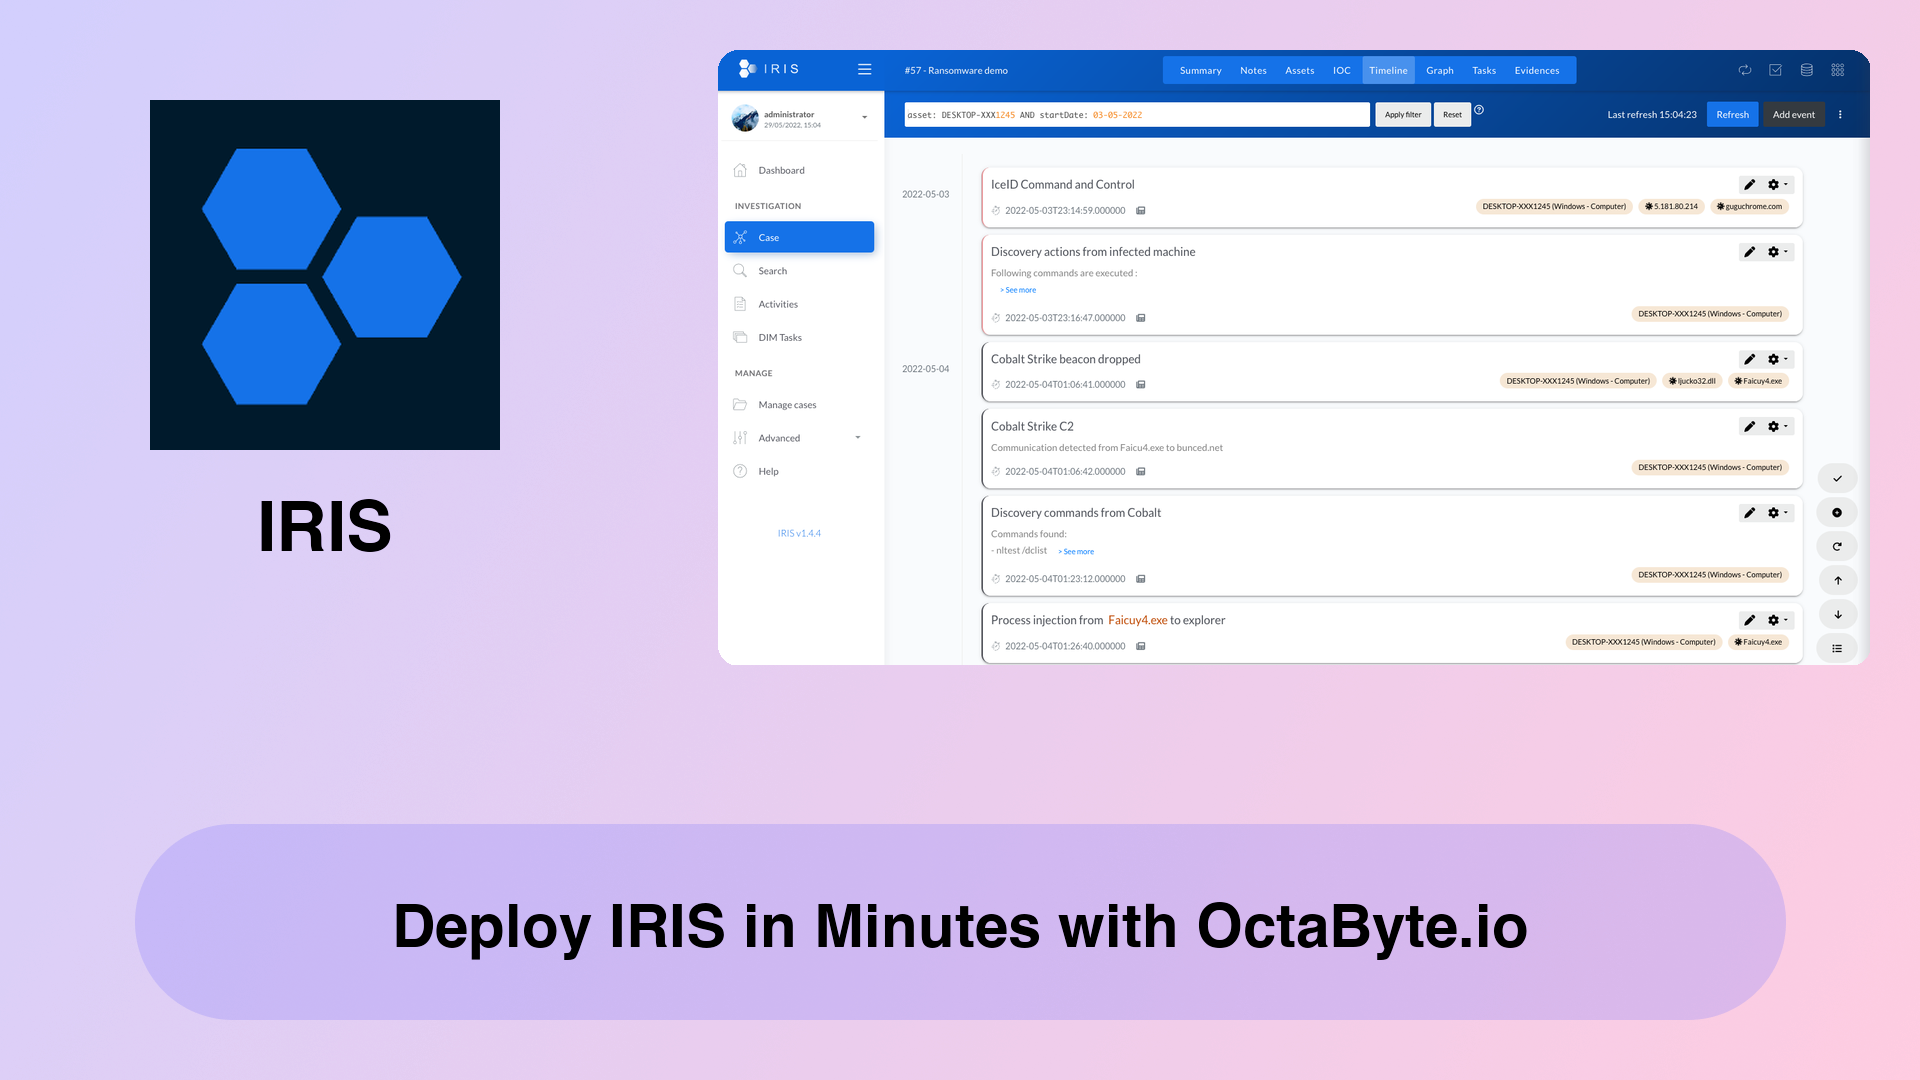Image resolution: width=1920 pixels, height=1080 pixels.
Task: Switch to the Evidences tab
Action: tap(1536, 70)
